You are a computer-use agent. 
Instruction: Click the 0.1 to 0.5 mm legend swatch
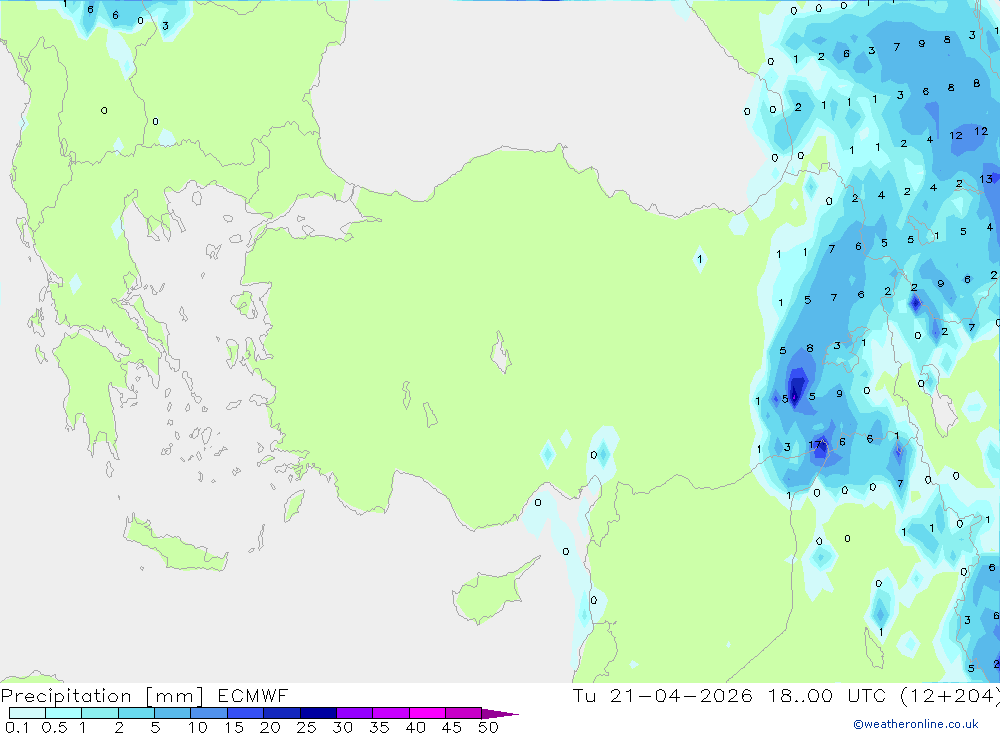pyautogui.click(x=27, y=713)
